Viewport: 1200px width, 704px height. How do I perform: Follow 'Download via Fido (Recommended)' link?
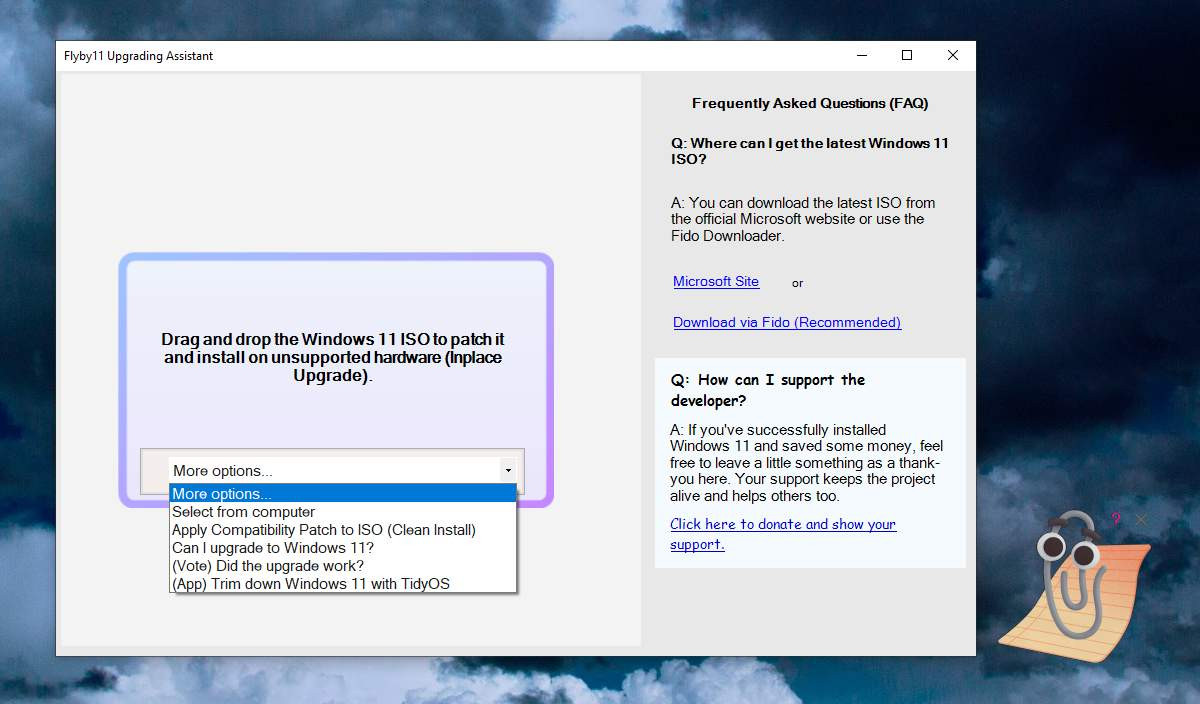pos(787,322)
